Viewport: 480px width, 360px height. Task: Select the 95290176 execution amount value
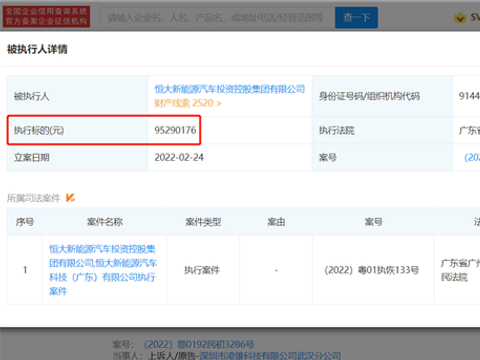point(175,130)
